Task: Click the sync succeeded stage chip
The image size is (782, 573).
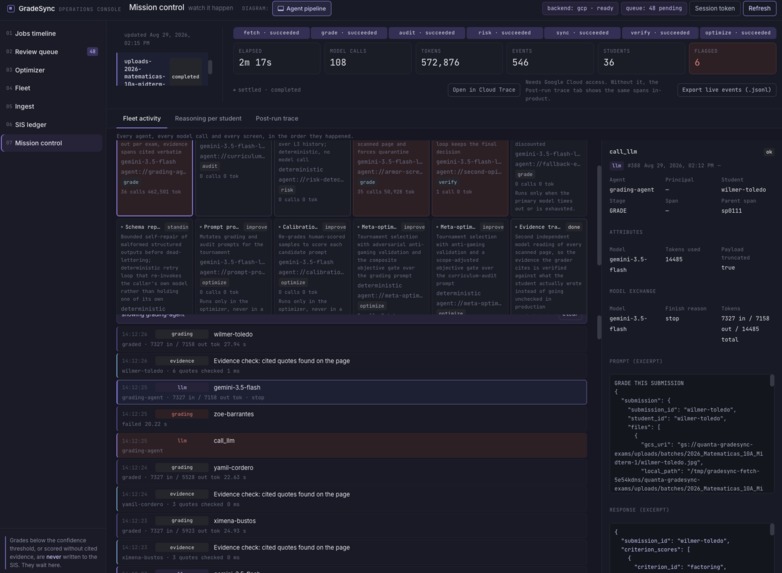Action: 582,33
